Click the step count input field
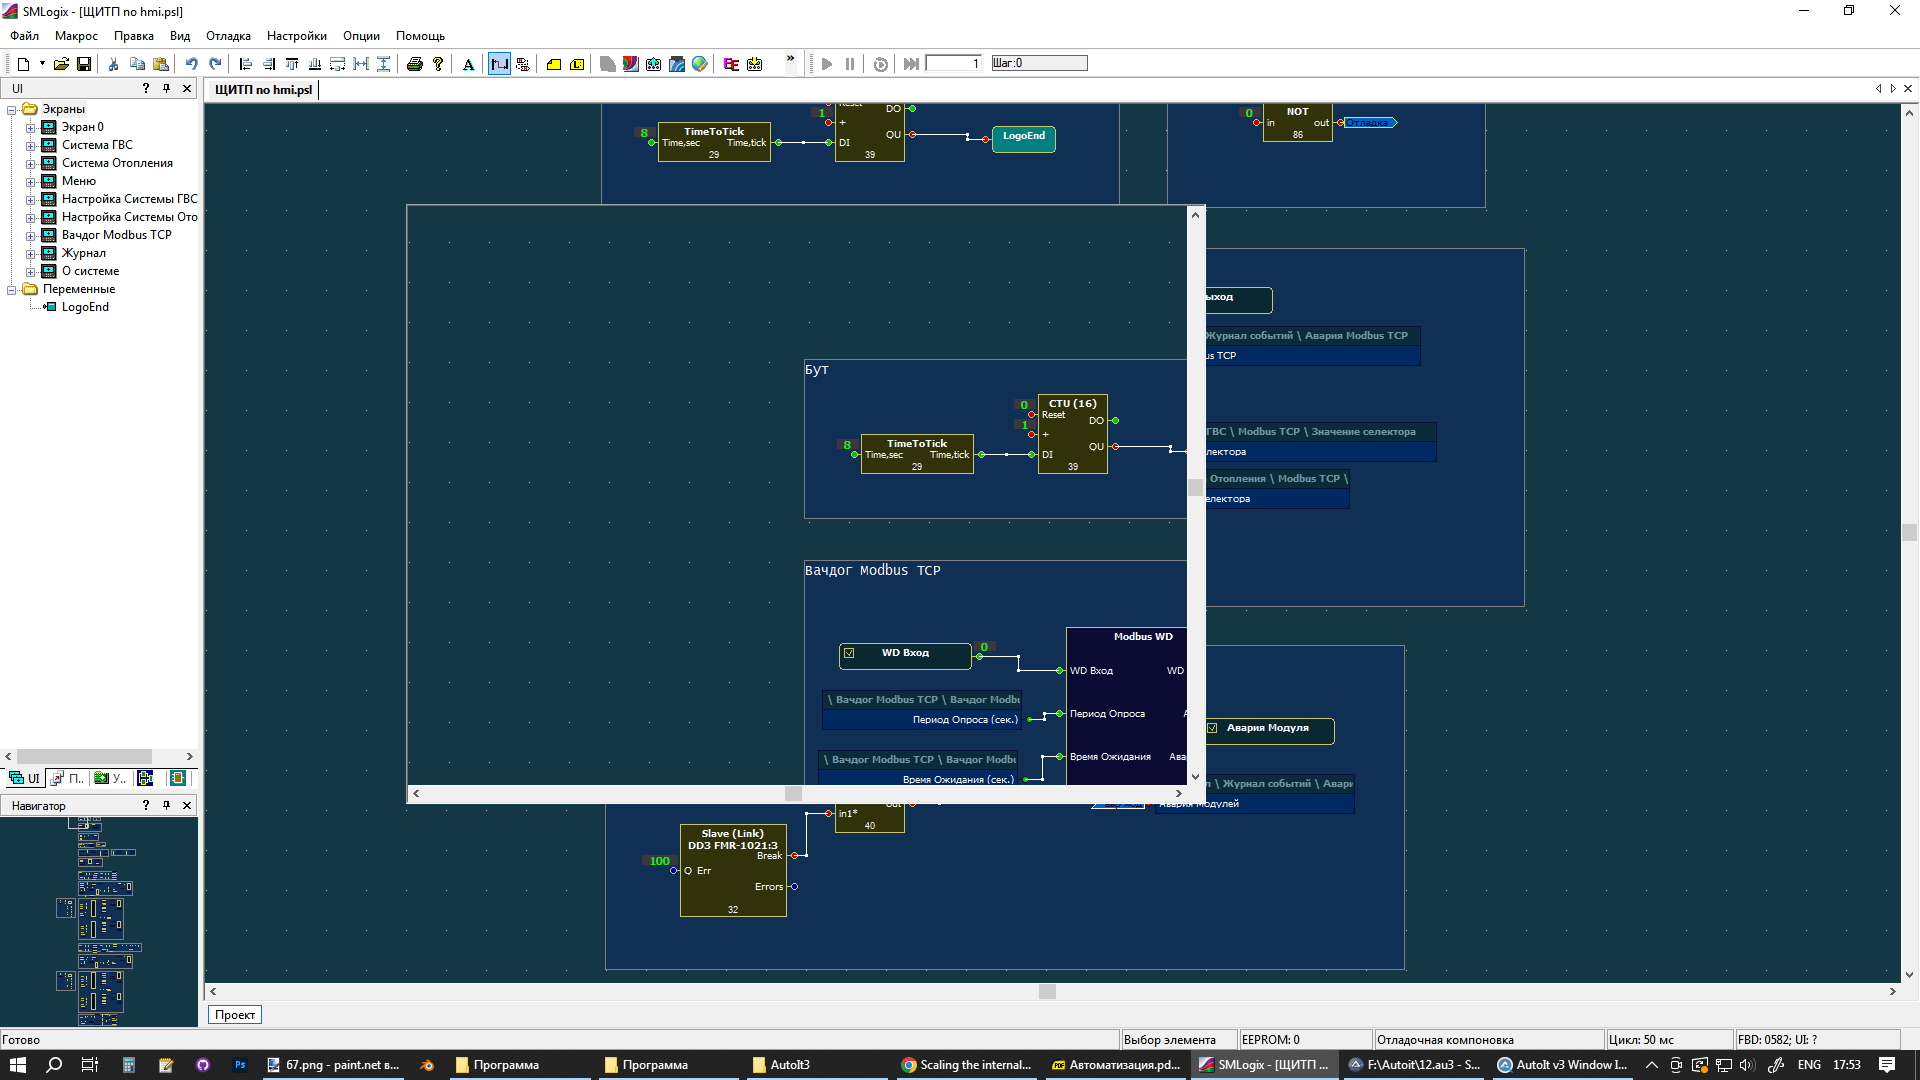The height and width of the screenshot is (1080, 1920). pos(953,64)
